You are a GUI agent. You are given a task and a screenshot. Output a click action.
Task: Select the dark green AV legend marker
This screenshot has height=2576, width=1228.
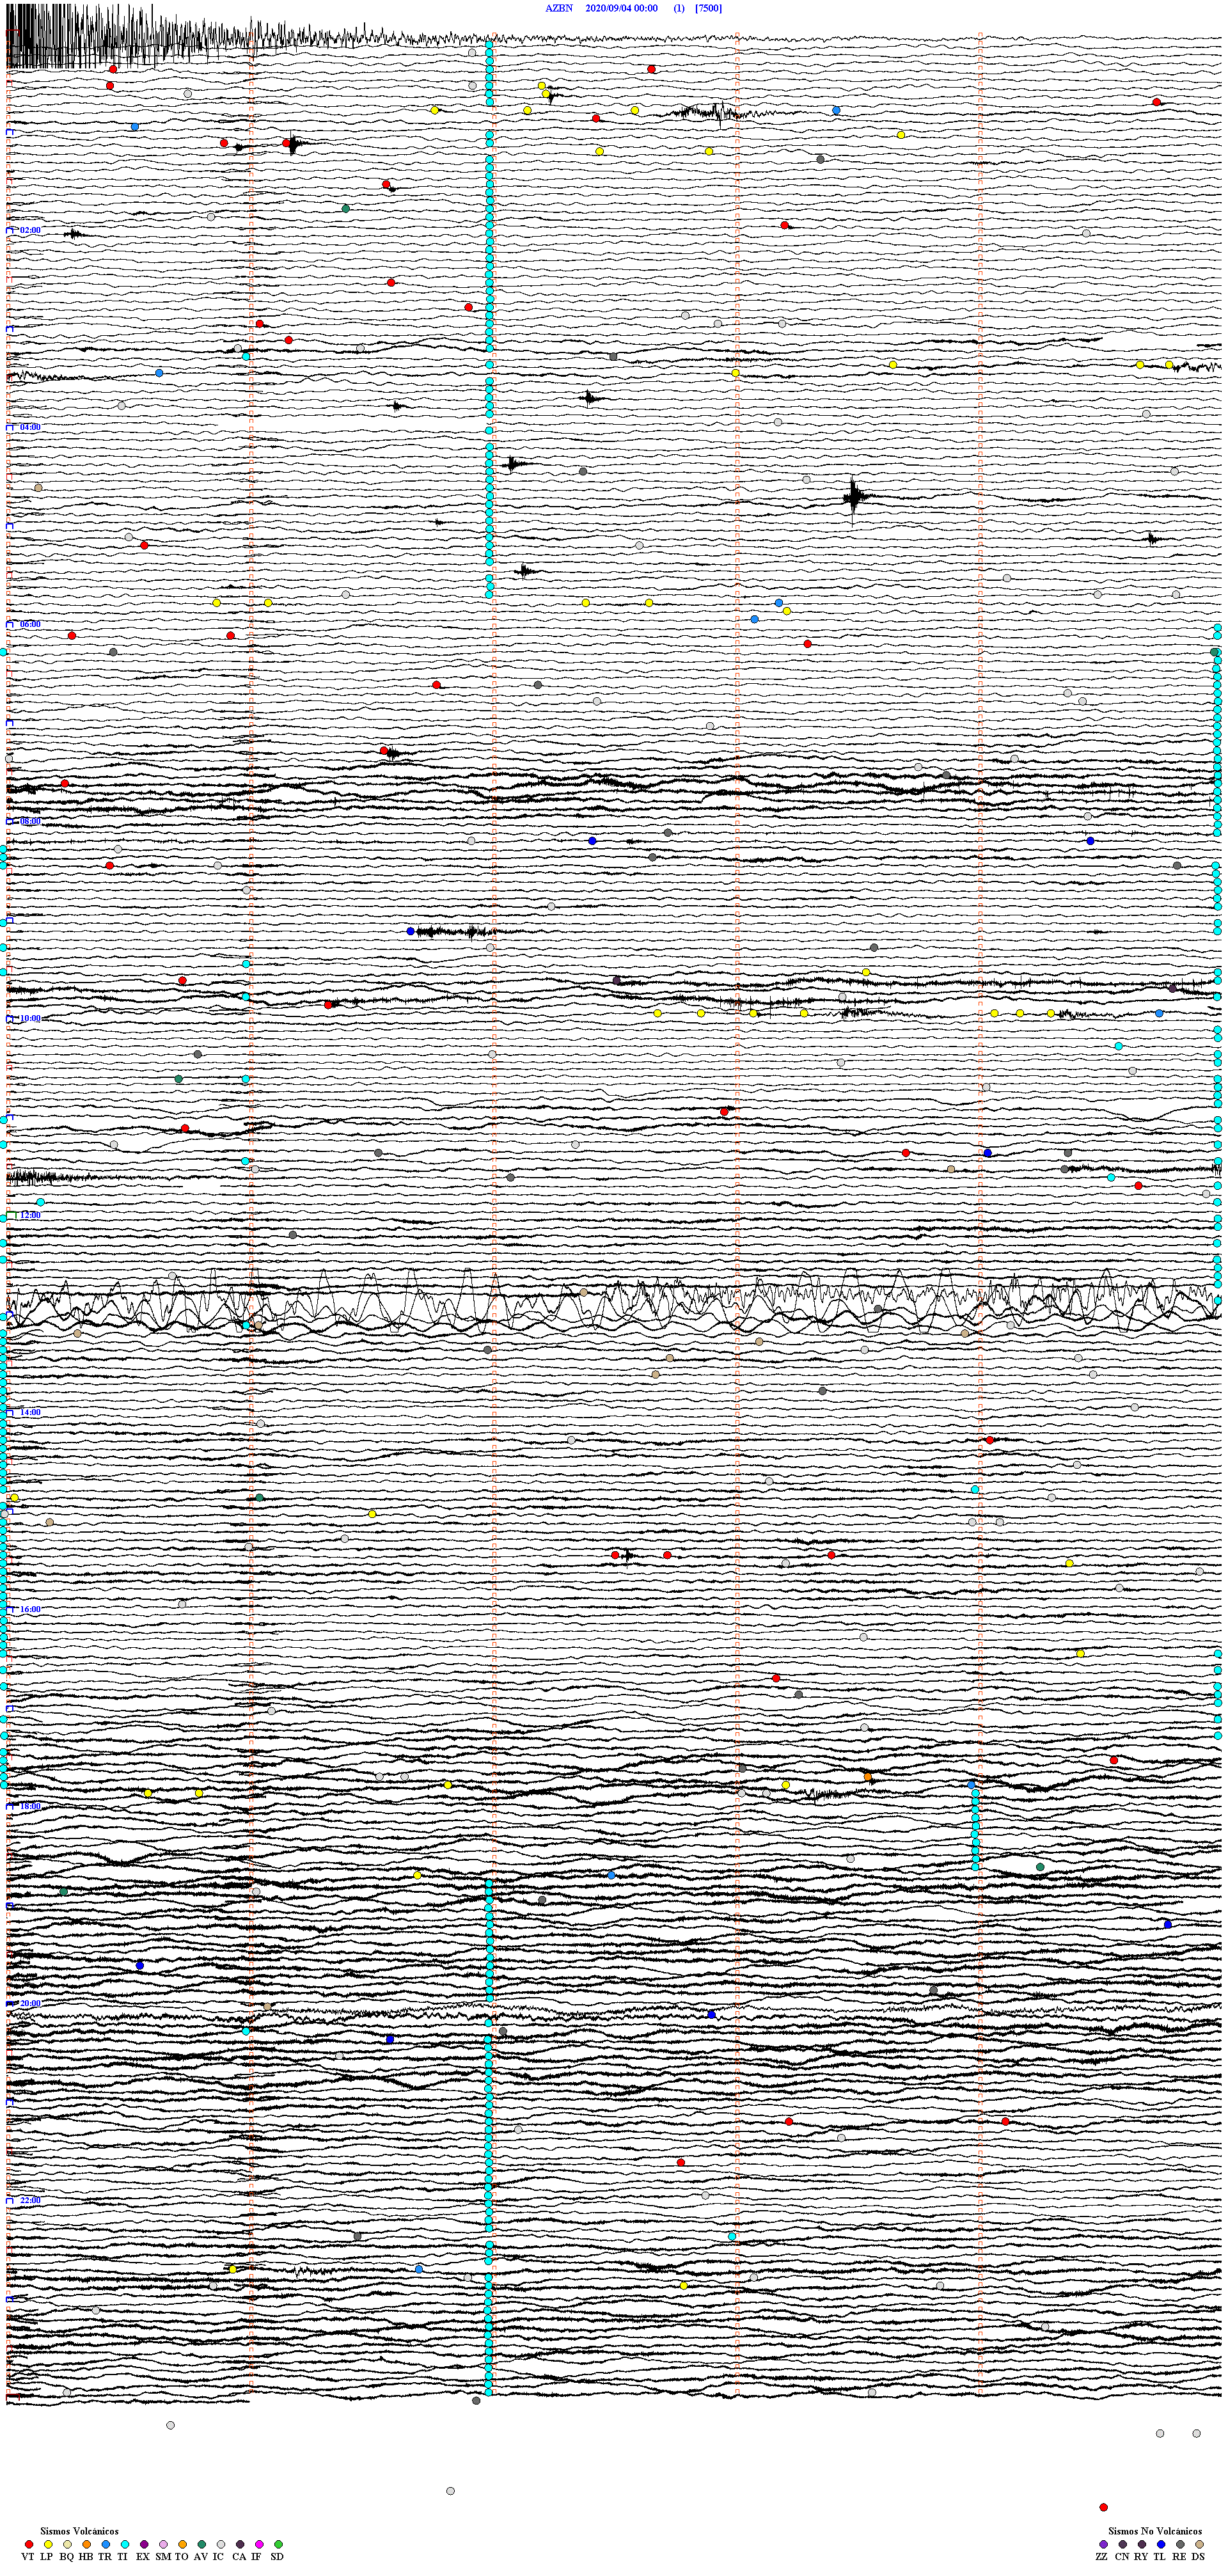[x=202, y=2544]
